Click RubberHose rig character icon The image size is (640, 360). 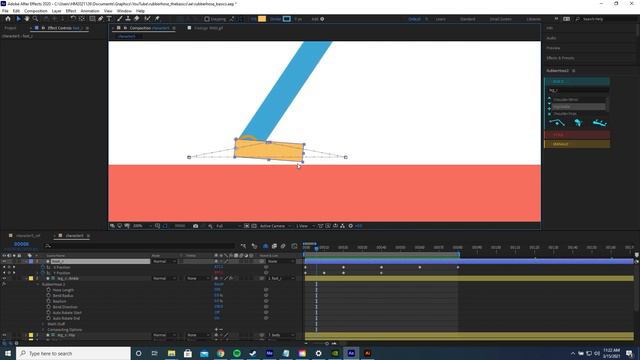click(578, 122)
